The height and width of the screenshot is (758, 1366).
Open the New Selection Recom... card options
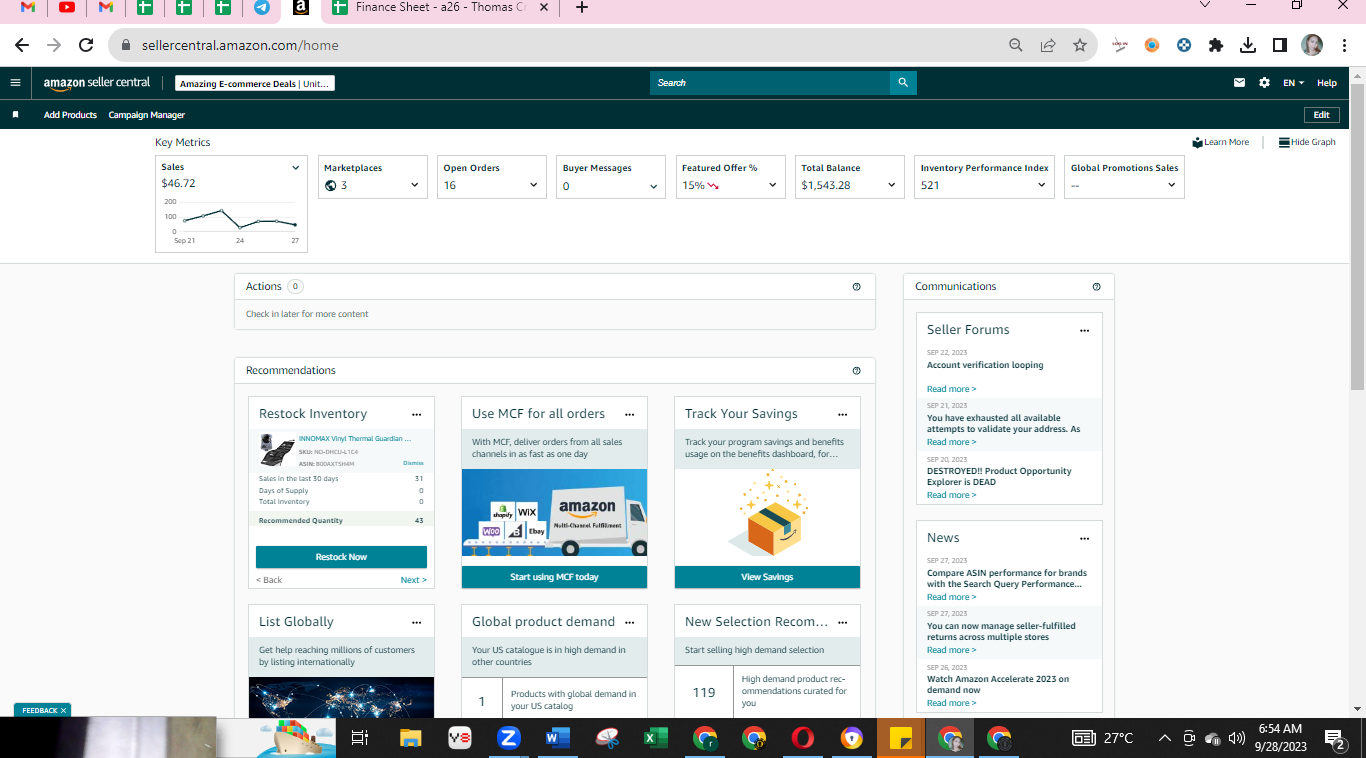[843, 622]
